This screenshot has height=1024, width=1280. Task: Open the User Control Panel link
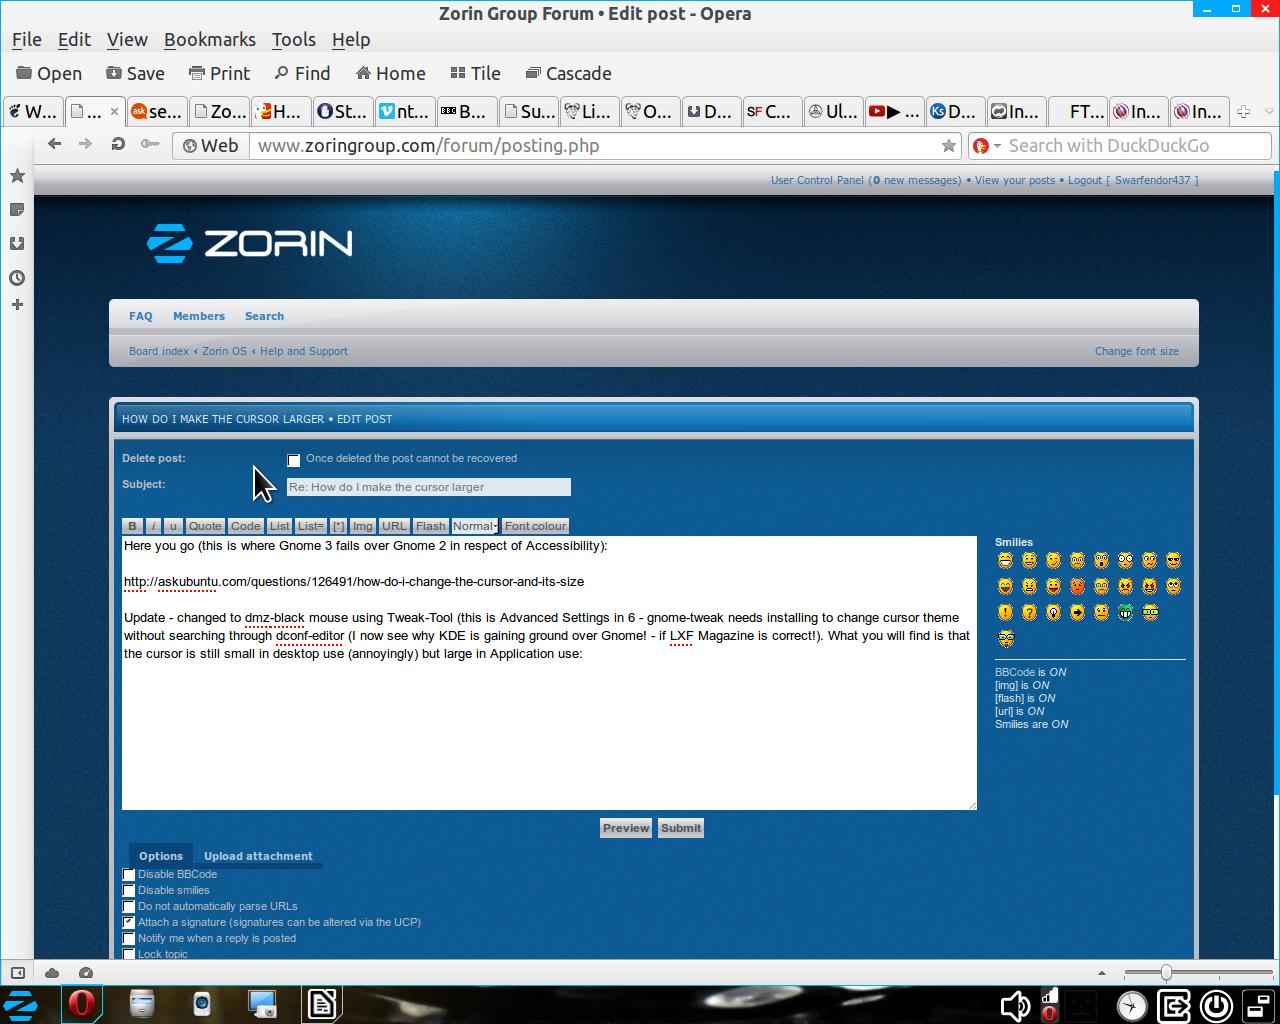click(x=816, y=180)
